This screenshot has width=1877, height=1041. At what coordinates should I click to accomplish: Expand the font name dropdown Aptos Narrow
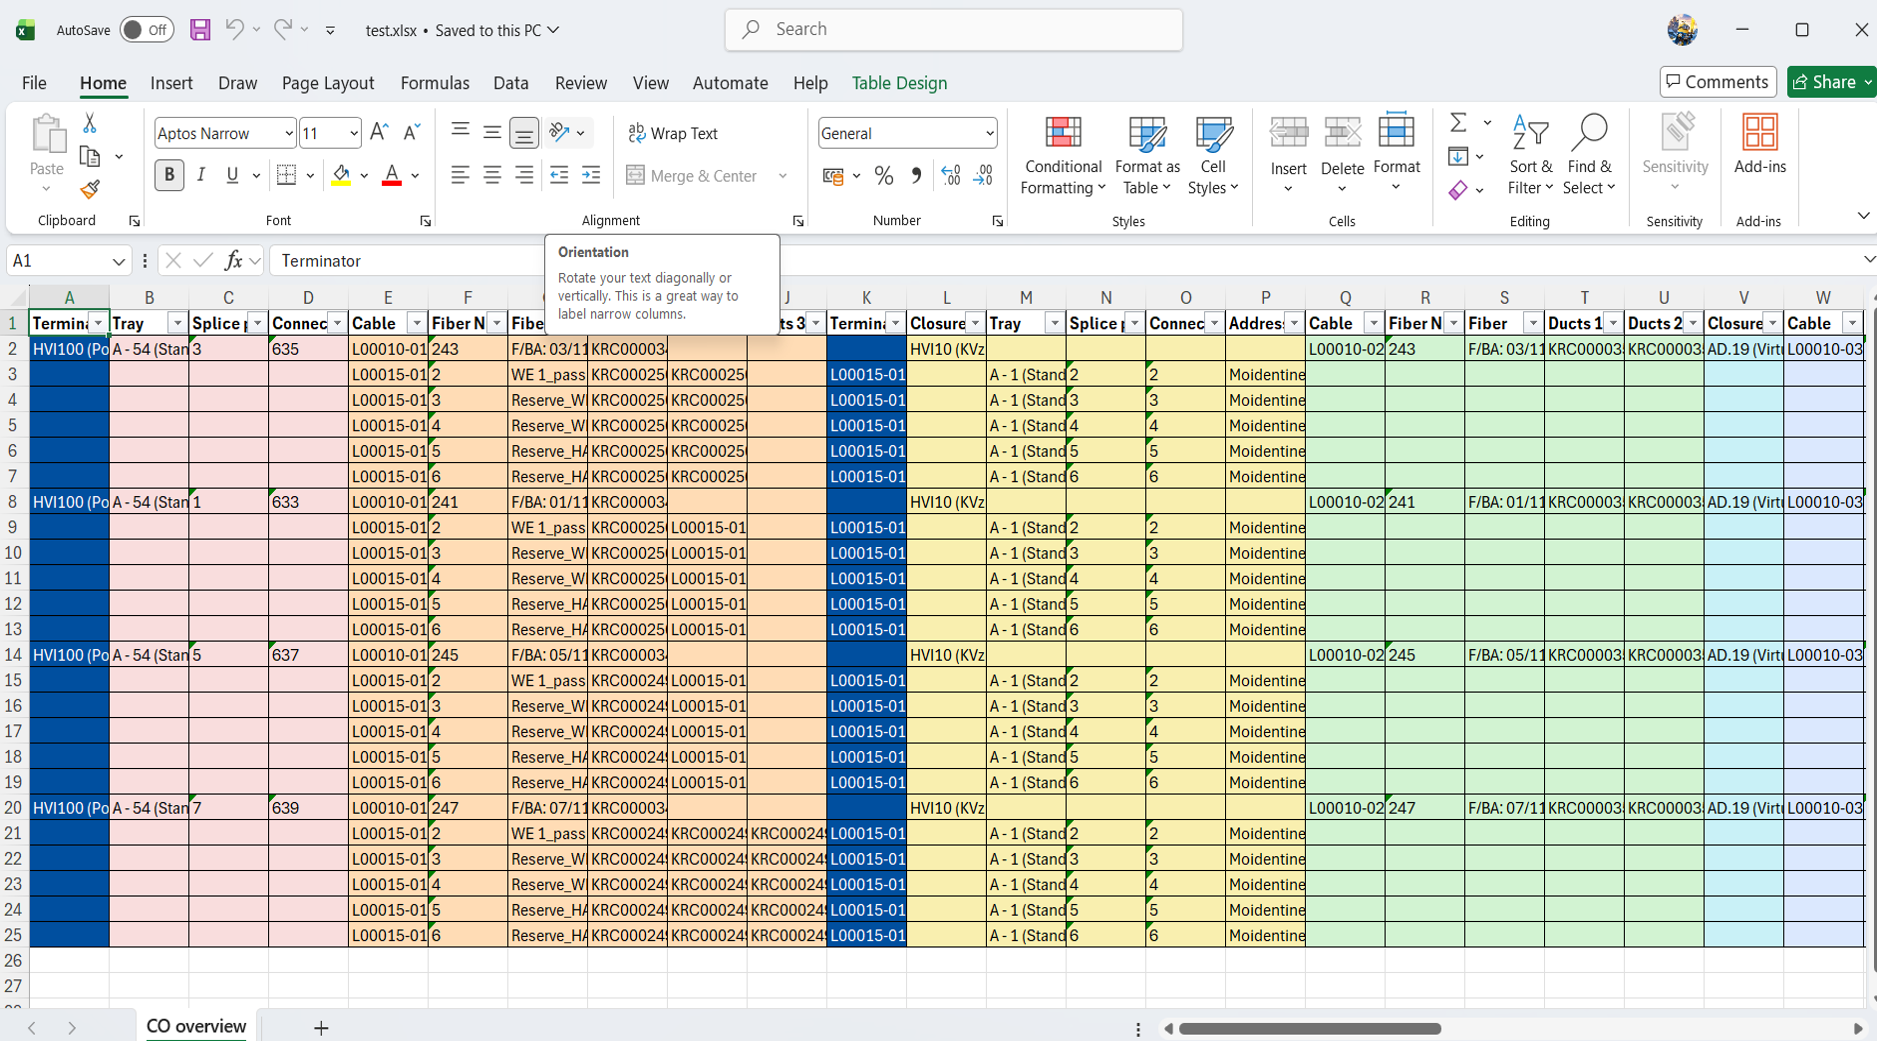tap(288, 133)
